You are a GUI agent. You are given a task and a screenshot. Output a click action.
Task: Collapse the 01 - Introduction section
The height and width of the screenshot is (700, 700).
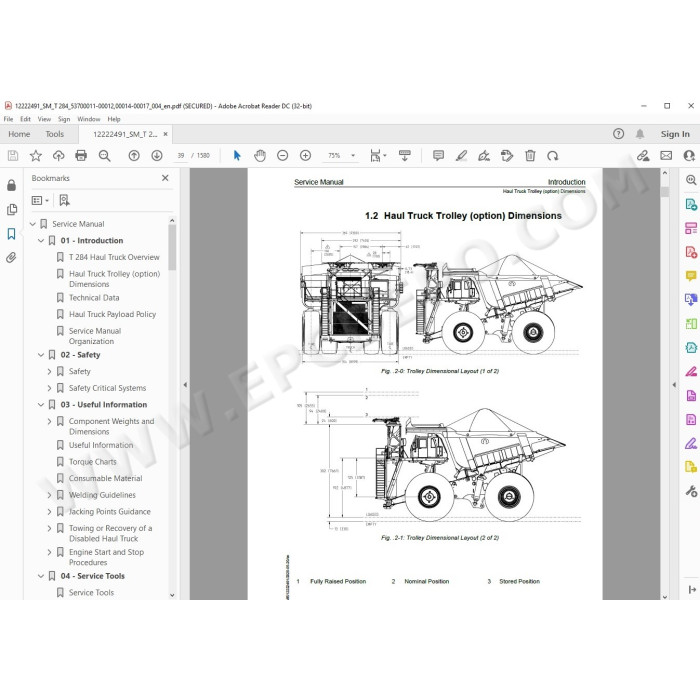click(x=41, y=241)
